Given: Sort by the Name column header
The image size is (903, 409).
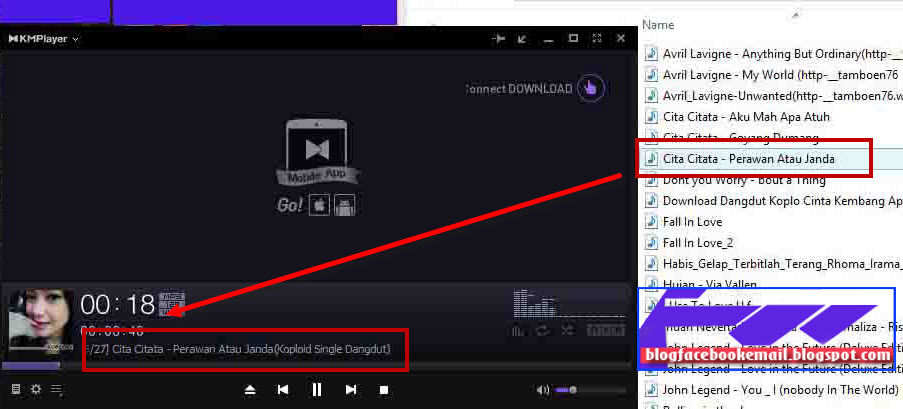Looking at the screenshot, I should 658,25.
